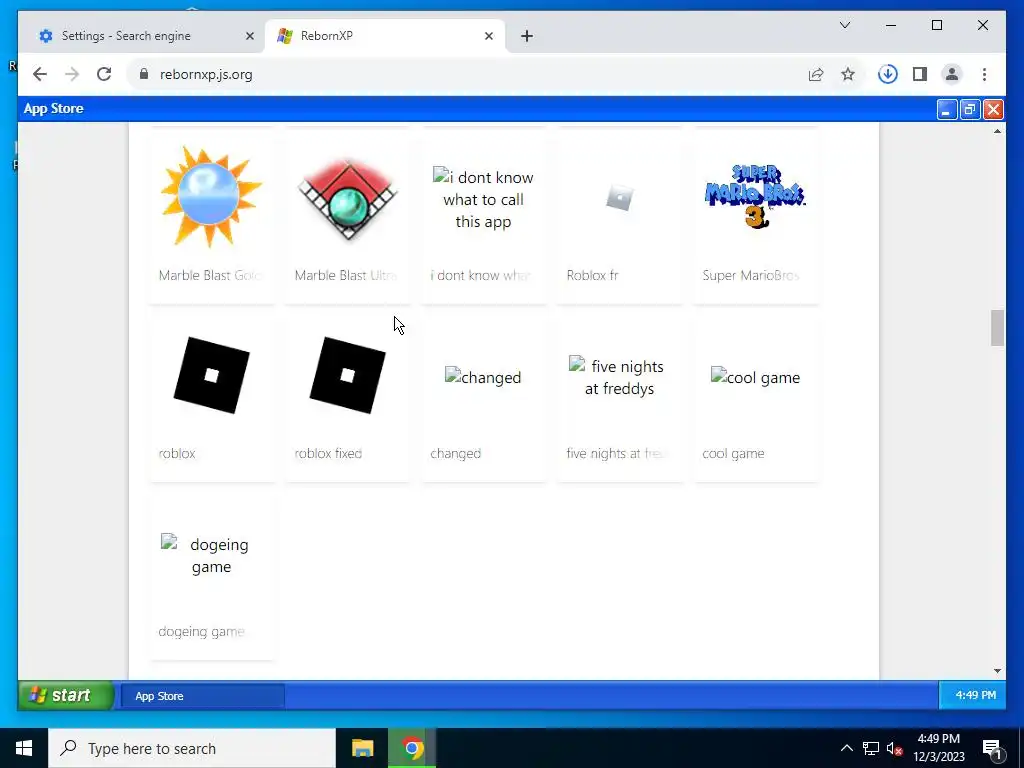The height and width of the screenshot is (768, 1024).
Task: Toggle Chrome side panel
Action: [920, 74]
